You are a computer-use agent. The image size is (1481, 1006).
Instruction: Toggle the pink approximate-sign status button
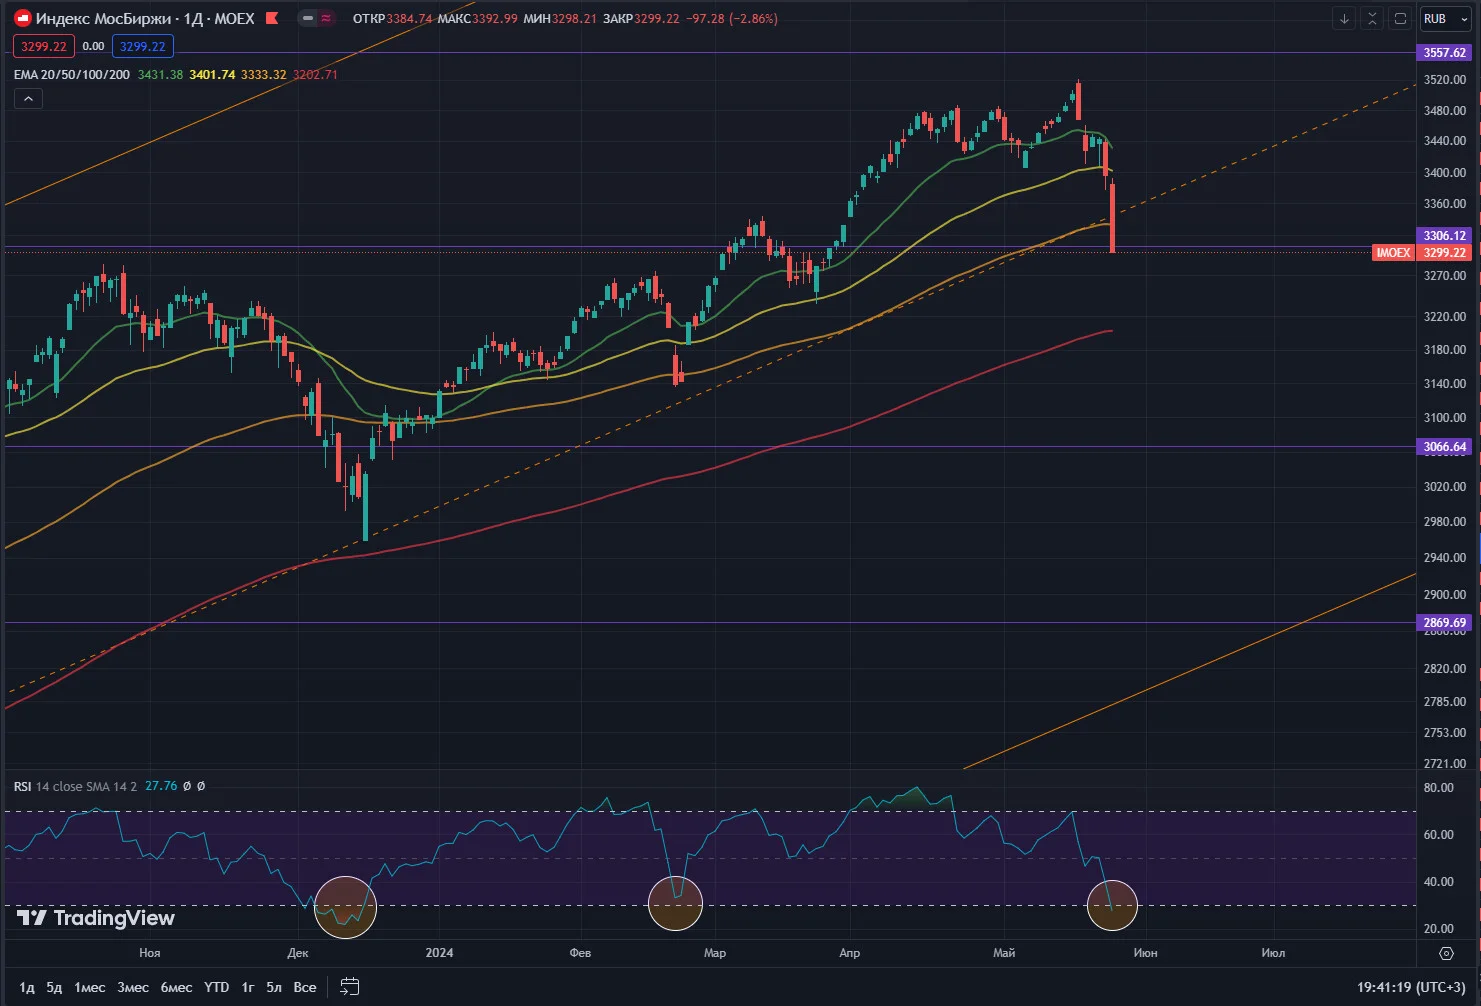(326, 18)
